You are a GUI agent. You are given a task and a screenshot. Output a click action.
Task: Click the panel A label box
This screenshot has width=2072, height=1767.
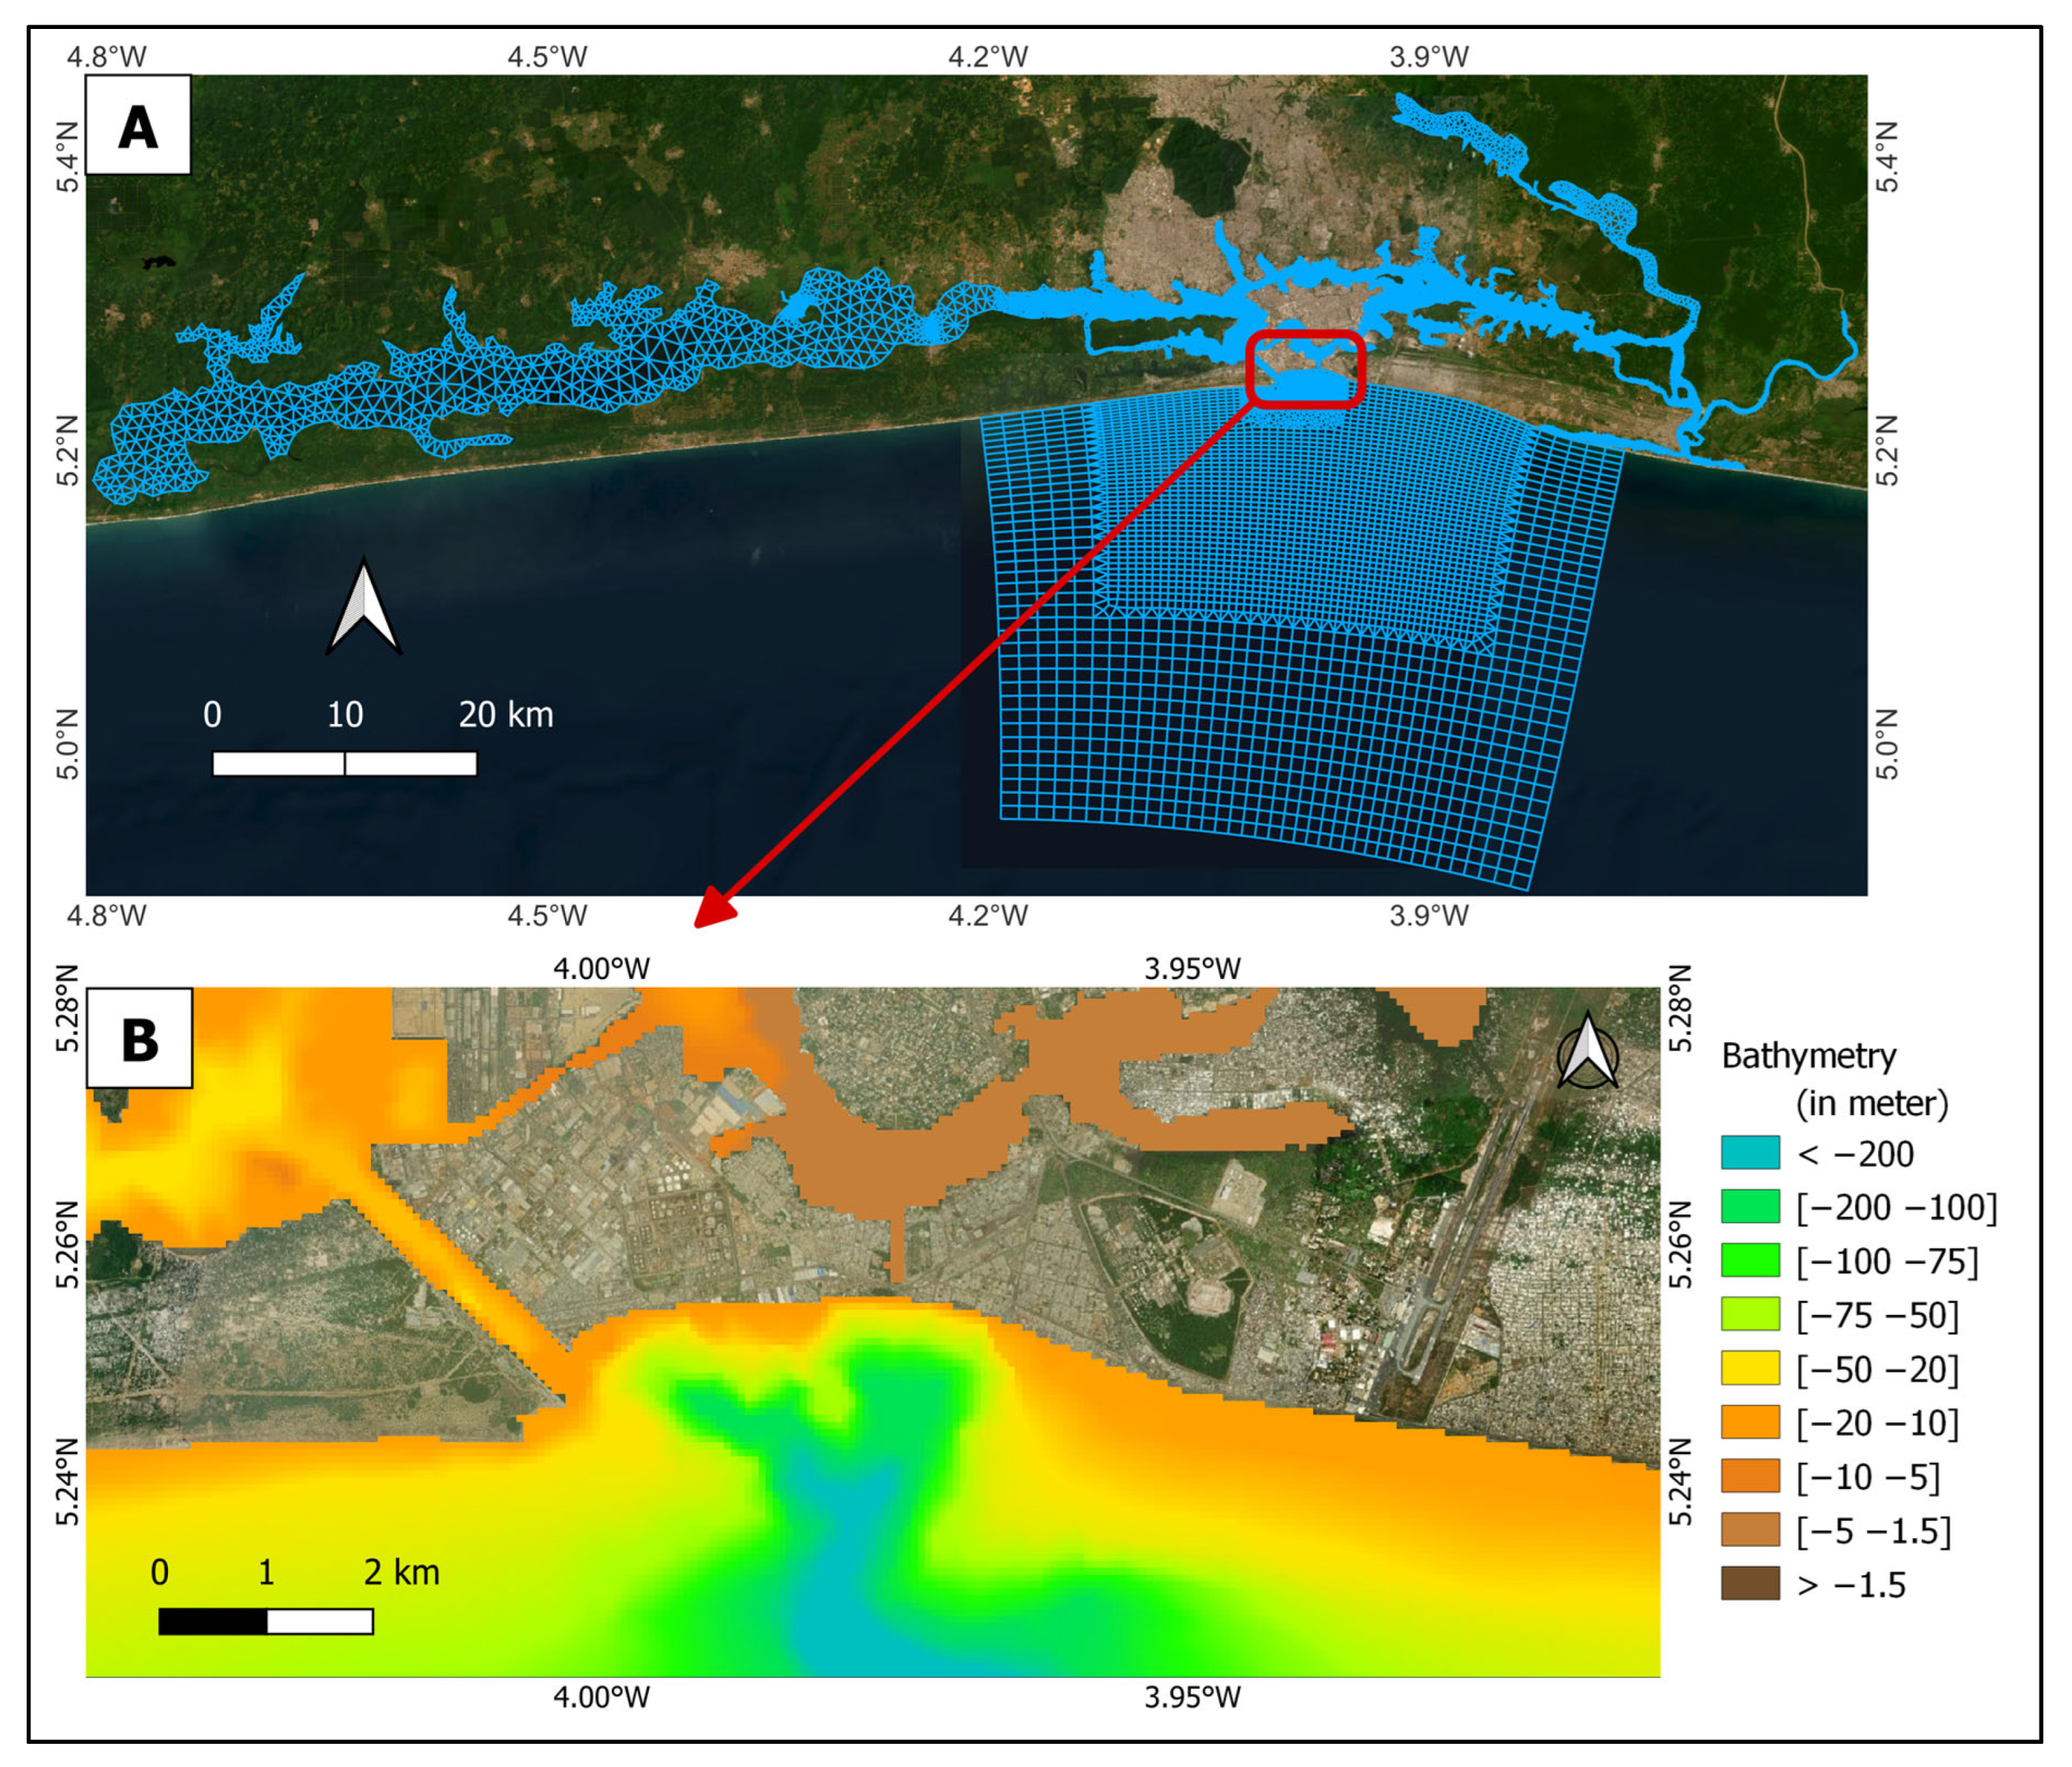[x=138, y=126]
